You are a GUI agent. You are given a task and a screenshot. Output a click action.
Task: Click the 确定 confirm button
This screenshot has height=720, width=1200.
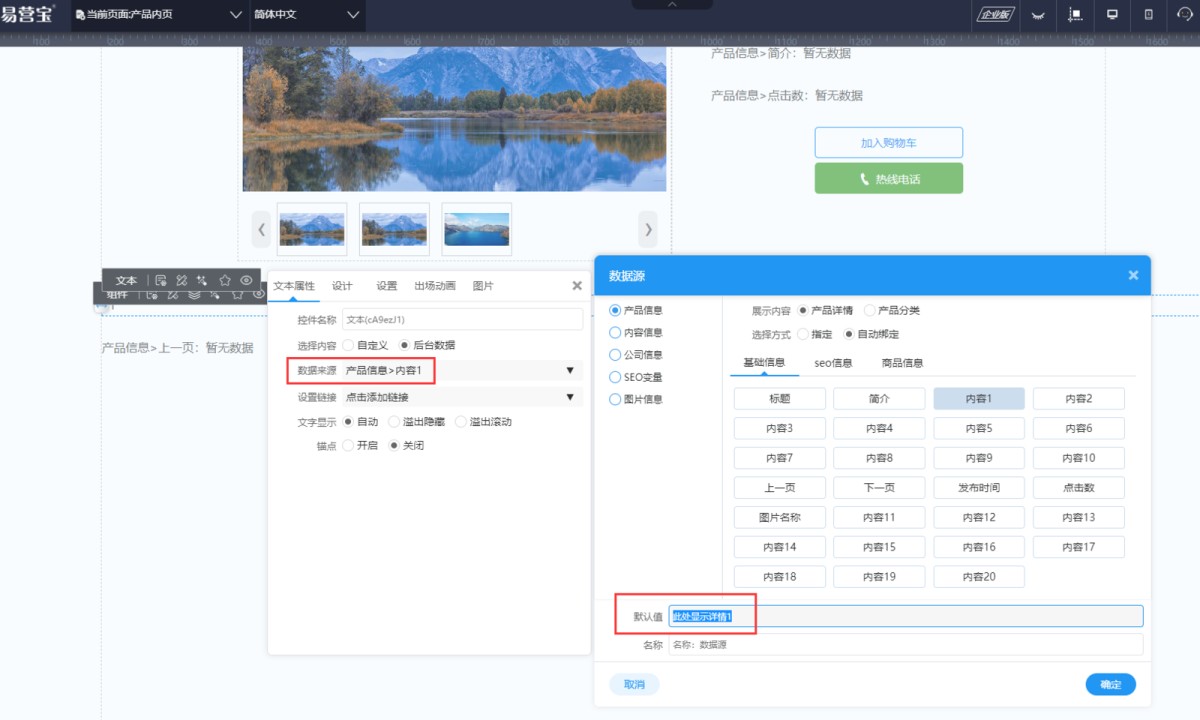pyautogui.click(x=1110, y=685)
